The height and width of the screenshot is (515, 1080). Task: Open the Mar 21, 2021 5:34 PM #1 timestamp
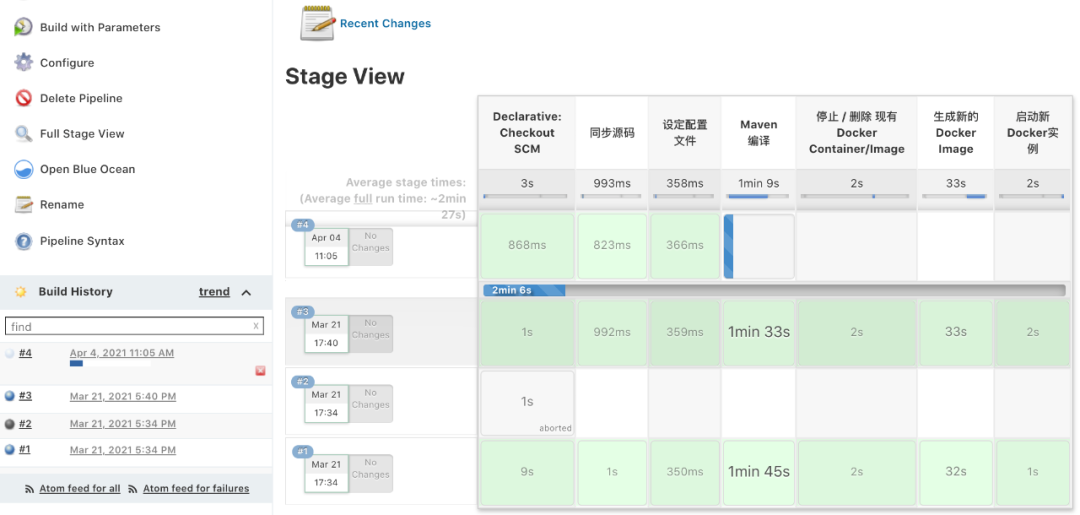coord(123,450)
